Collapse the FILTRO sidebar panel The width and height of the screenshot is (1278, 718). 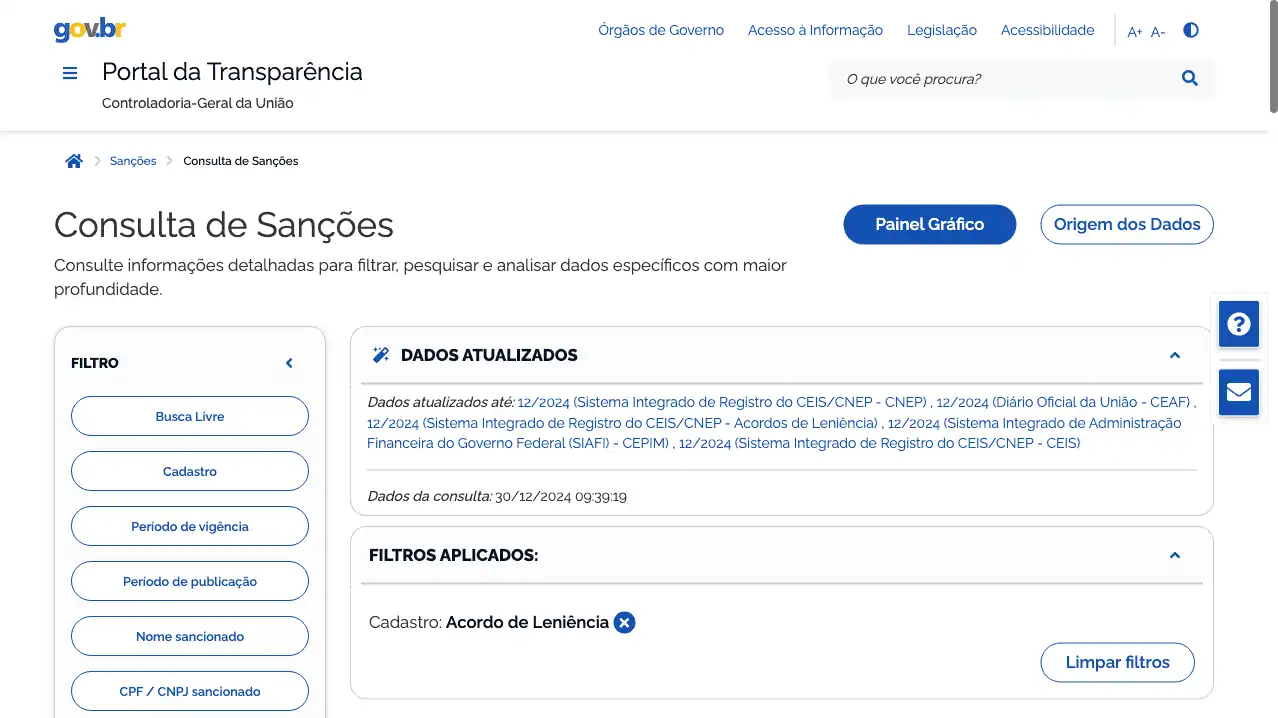(x=289, y=363)
